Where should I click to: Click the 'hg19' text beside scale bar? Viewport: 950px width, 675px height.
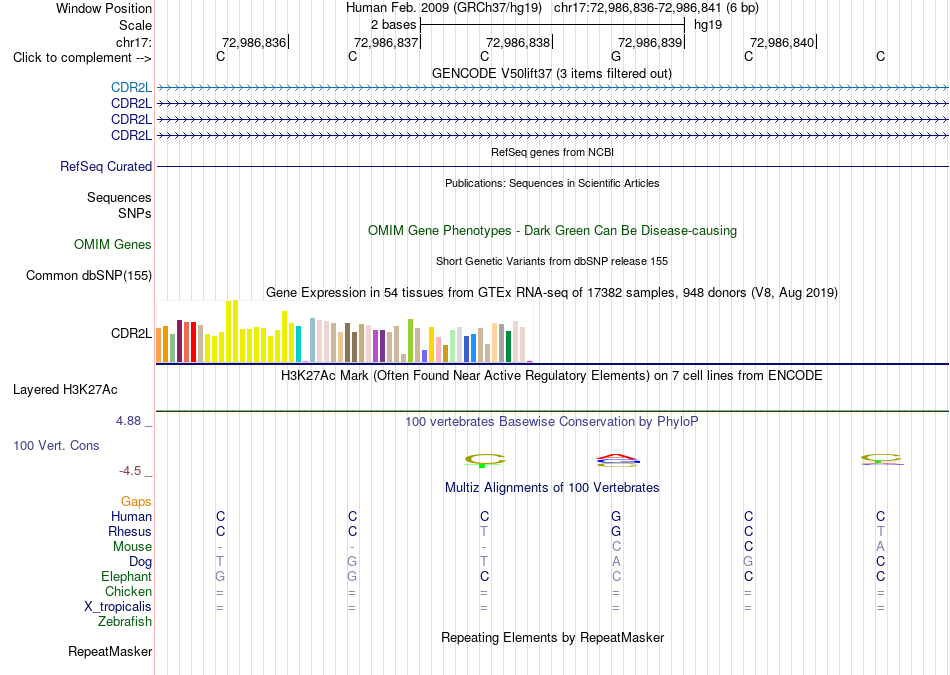coord(708,25)
